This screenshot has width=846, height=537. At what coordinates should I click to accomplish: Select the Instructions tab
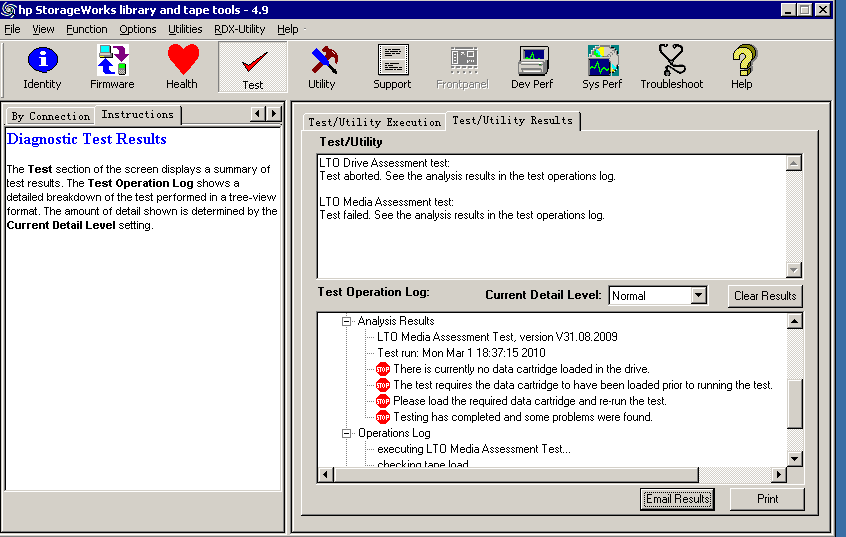(138, 114)
